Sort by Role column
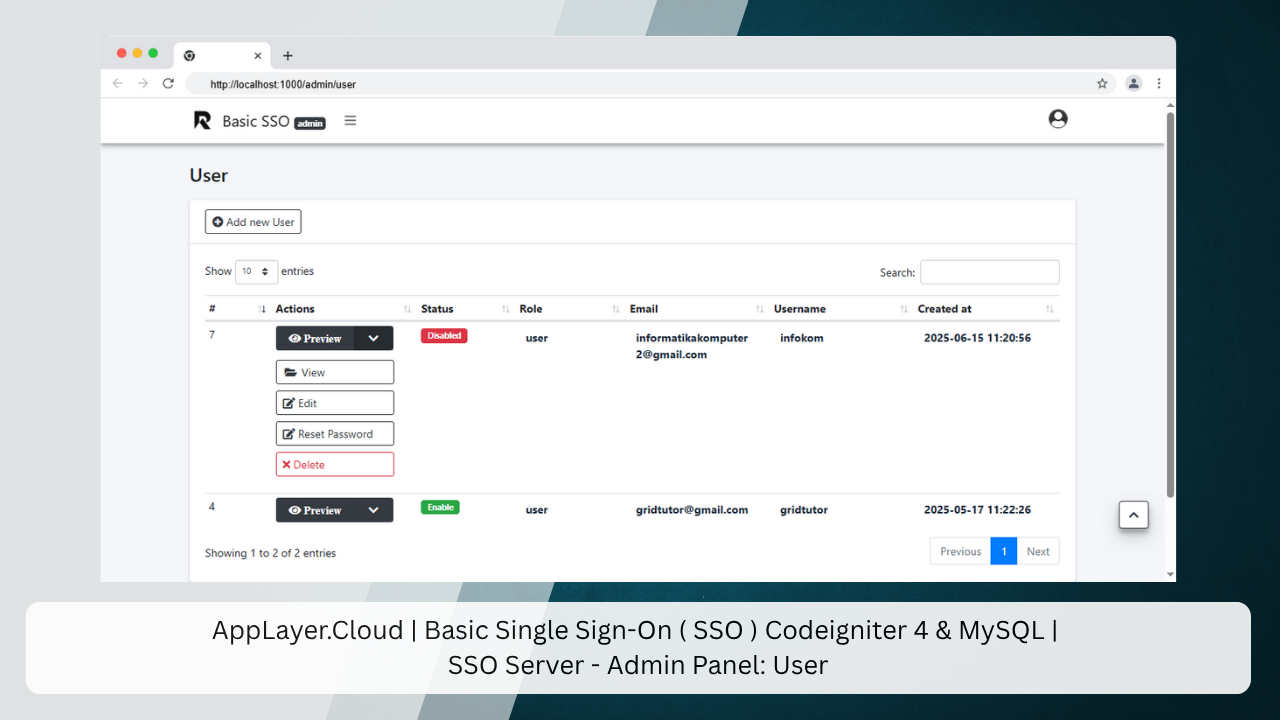 [570, 309]
